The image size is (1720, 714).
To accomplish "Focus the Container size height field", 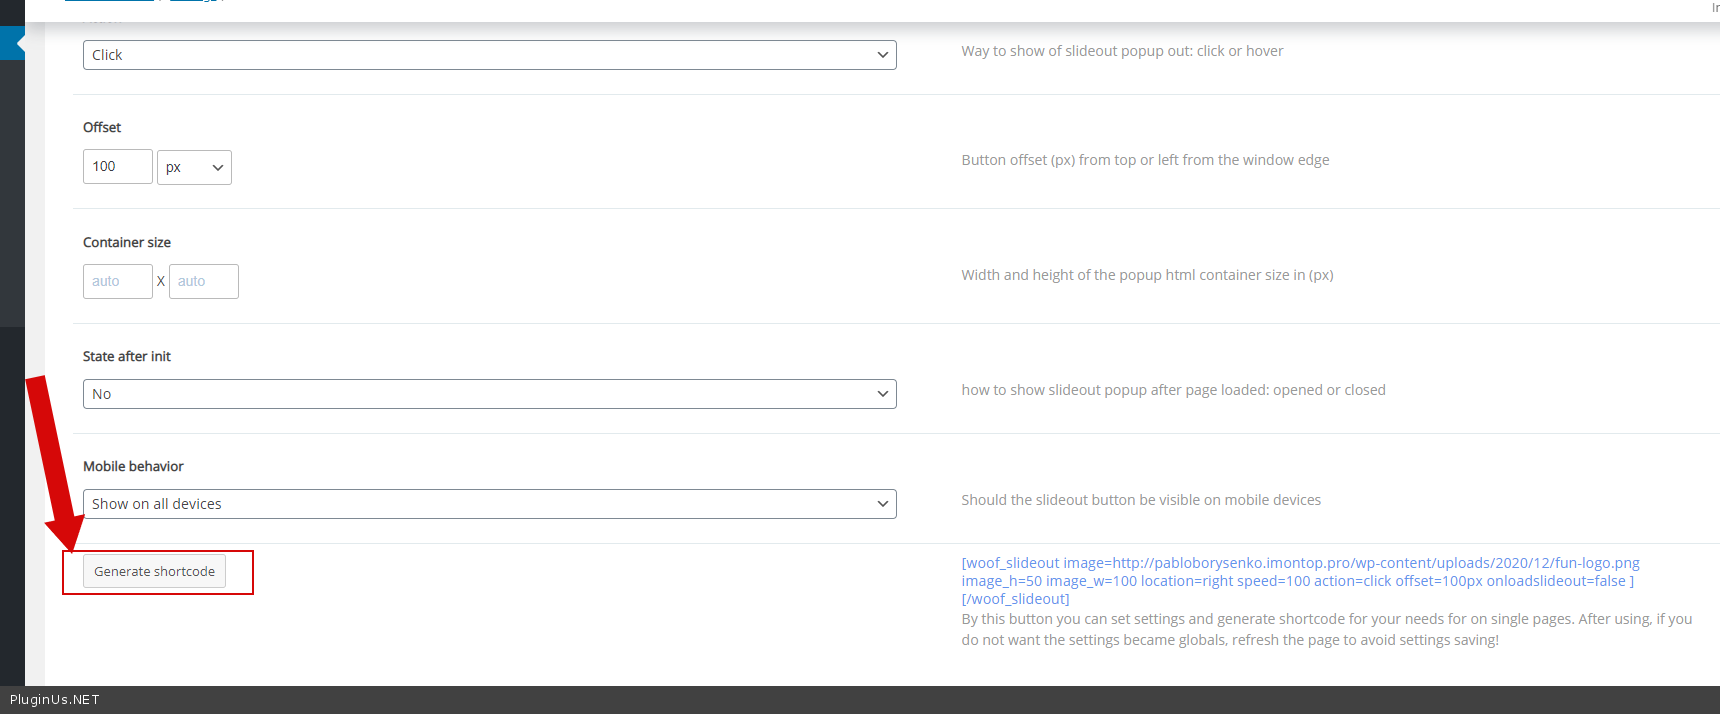I will pos(203,282).
